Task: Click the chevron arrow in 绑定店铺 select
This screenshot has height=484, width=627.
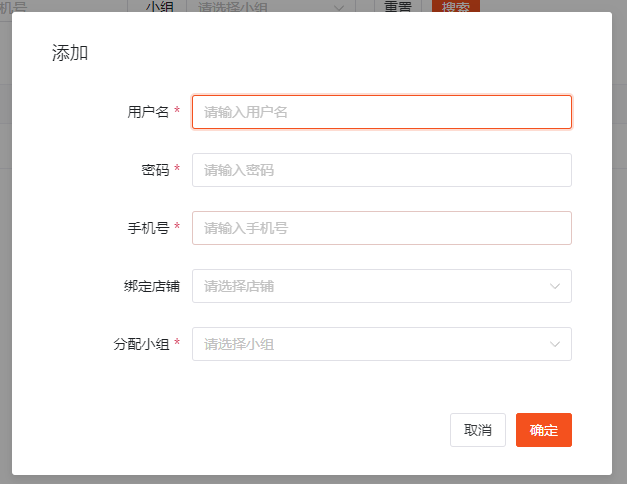Action: [555, 287]
